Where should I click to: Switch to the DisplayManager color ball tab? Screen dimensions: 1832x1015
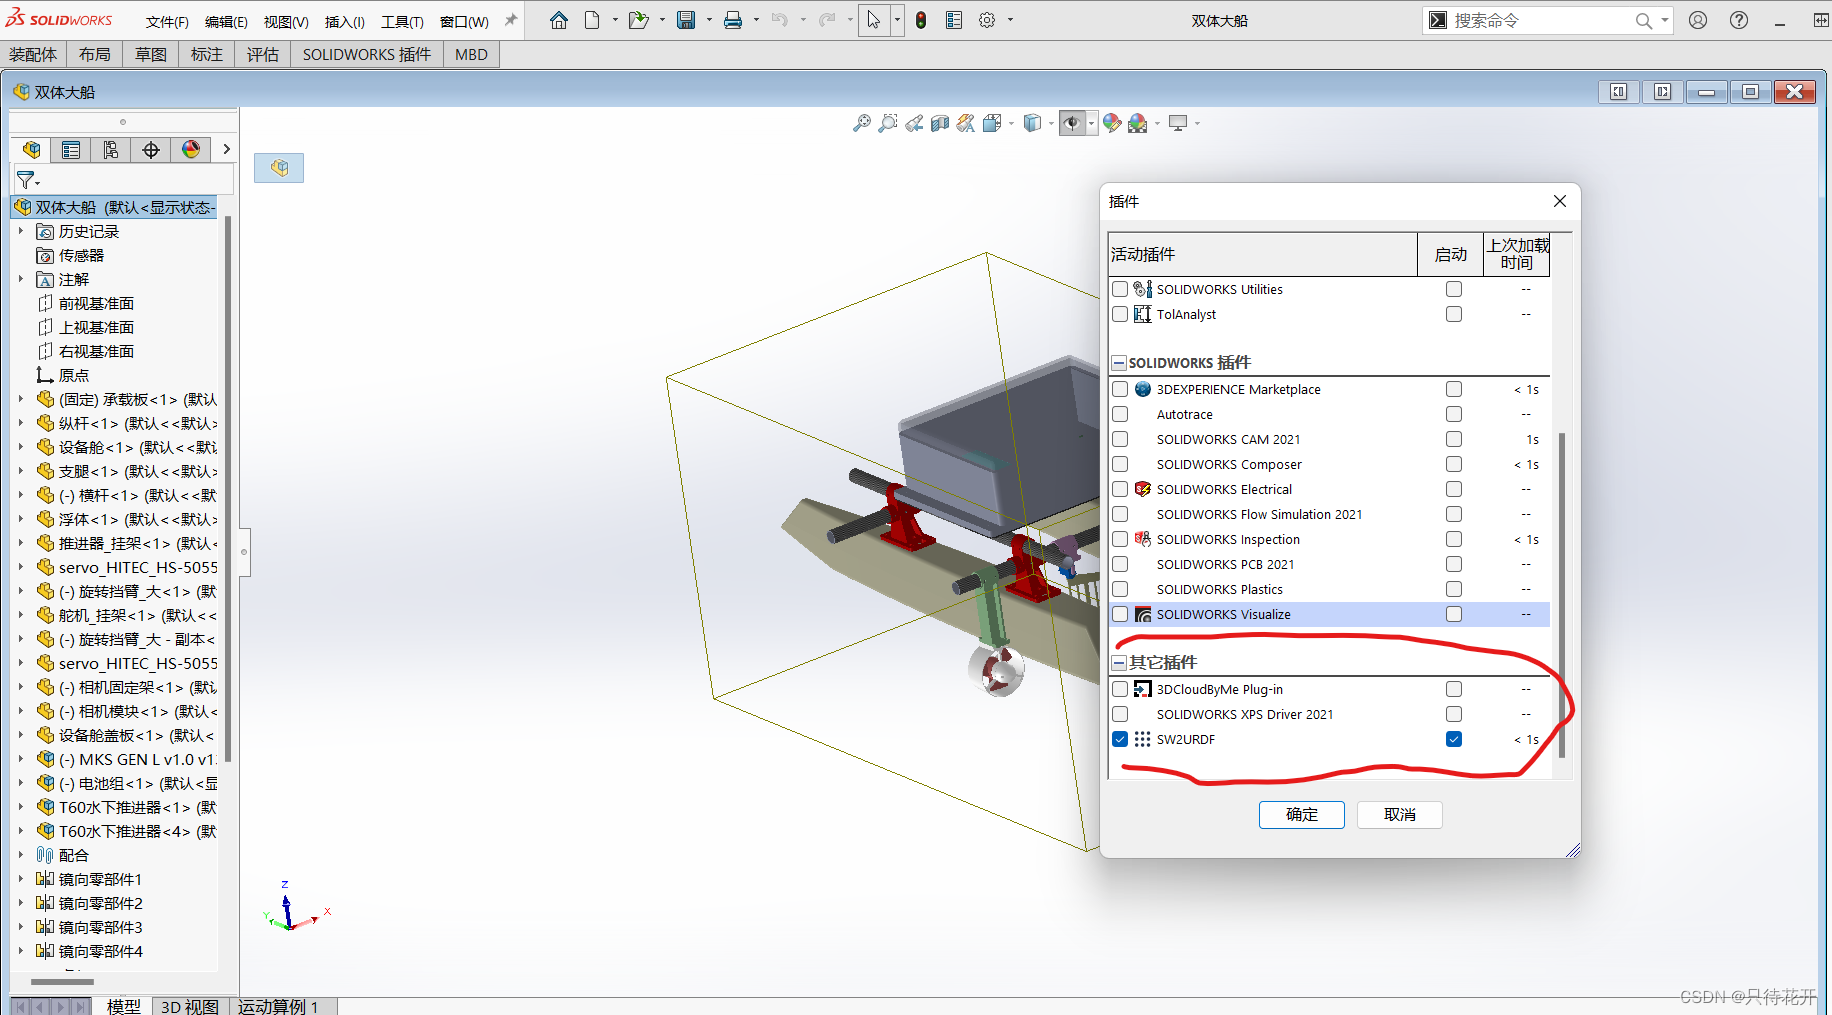191,150
